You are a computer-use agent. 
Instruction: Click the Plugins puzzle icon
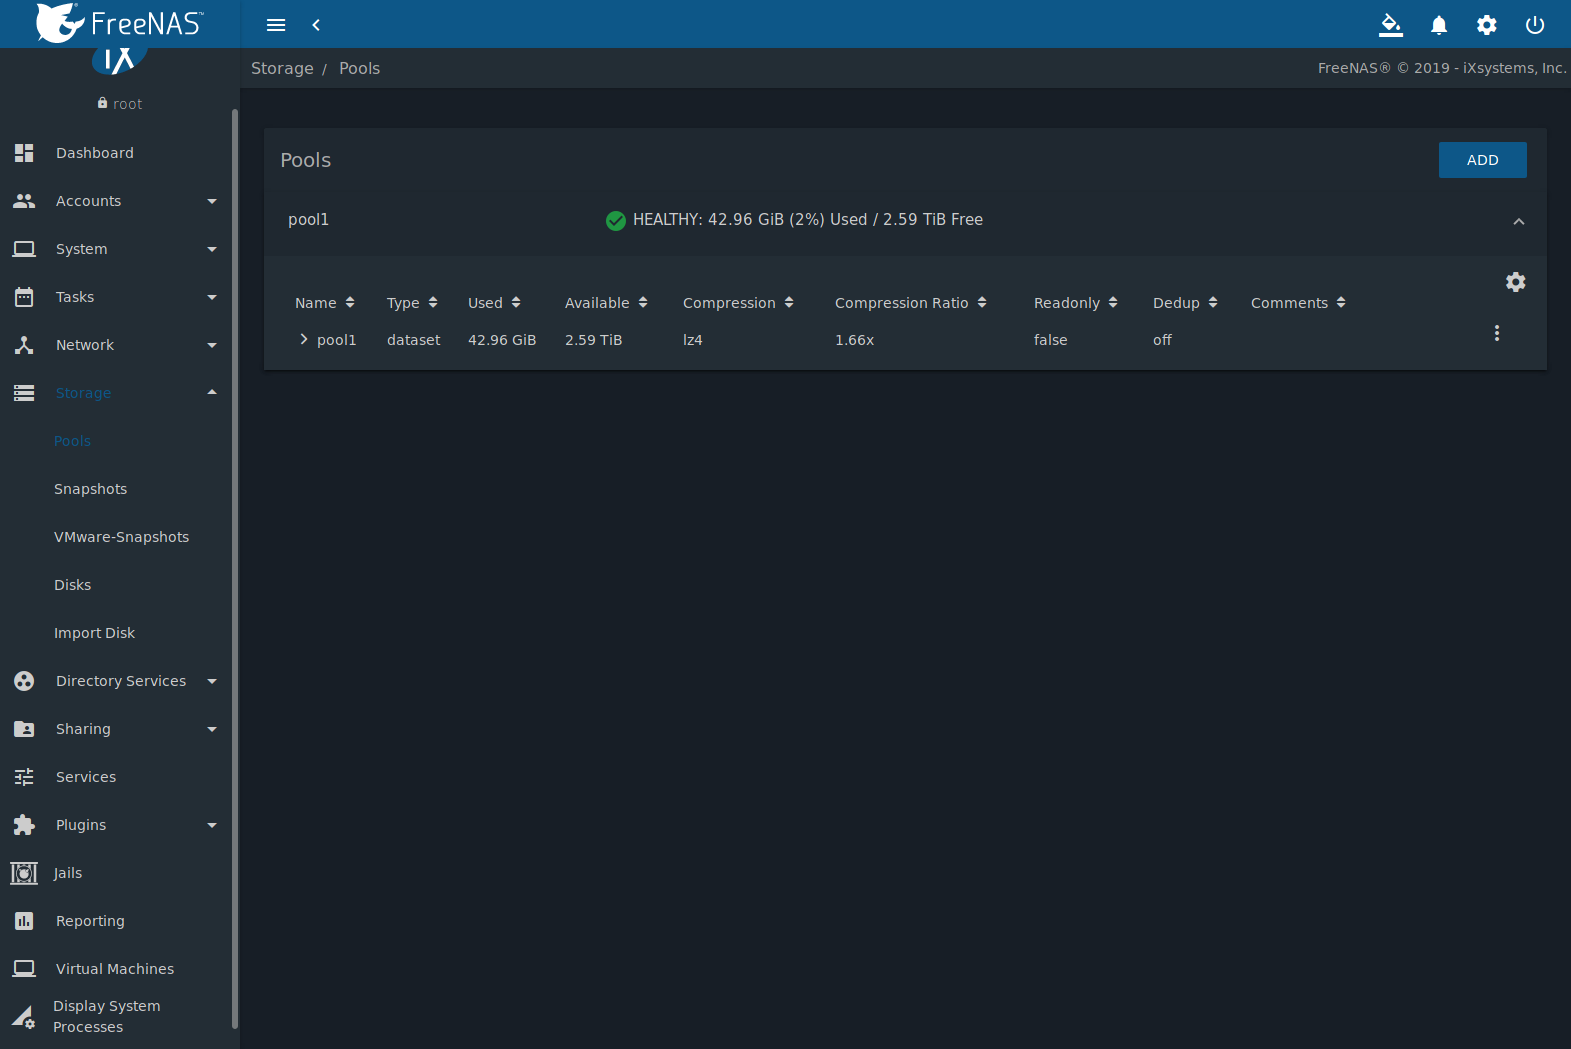(x=24, y=825)
